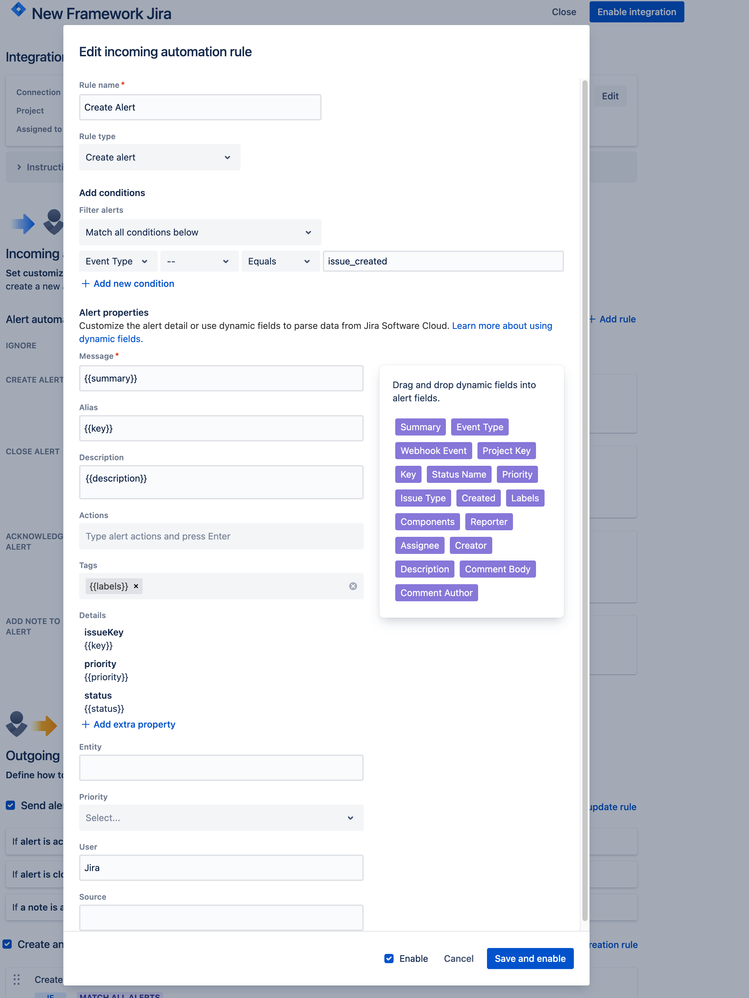Image resolution: width=749 pixels, height=998 pixels.
Task: Toggle the Send alerts checkbox behind dialog
Action: 10,805
